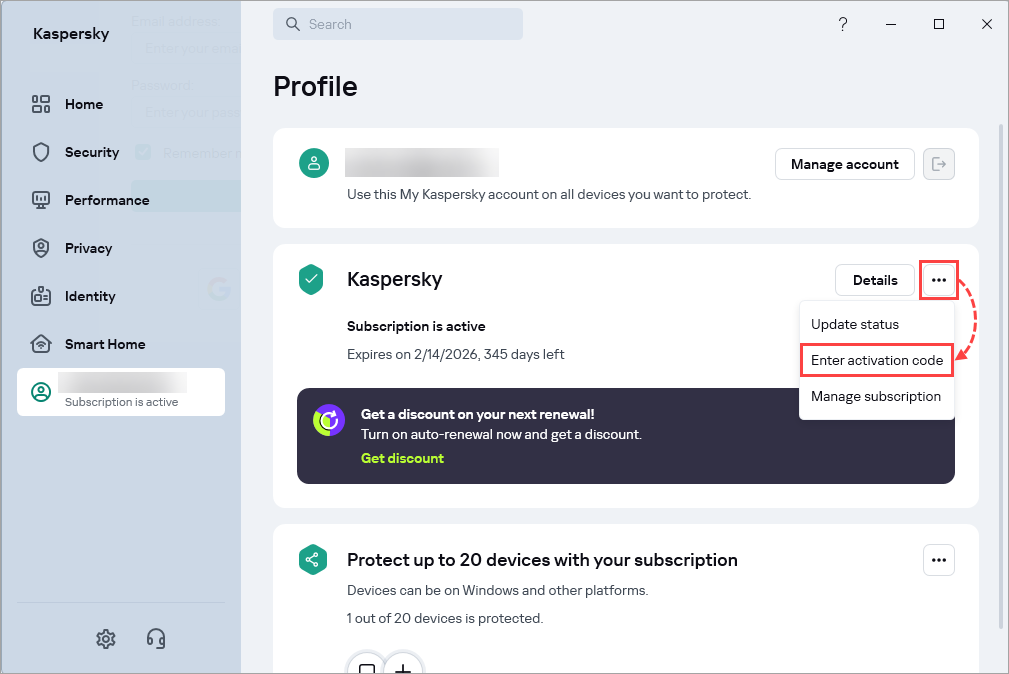Screen dimensions: 1009x674
Task: Select the profile entry showing Subscription is active
Action: [x=120, y=391]
